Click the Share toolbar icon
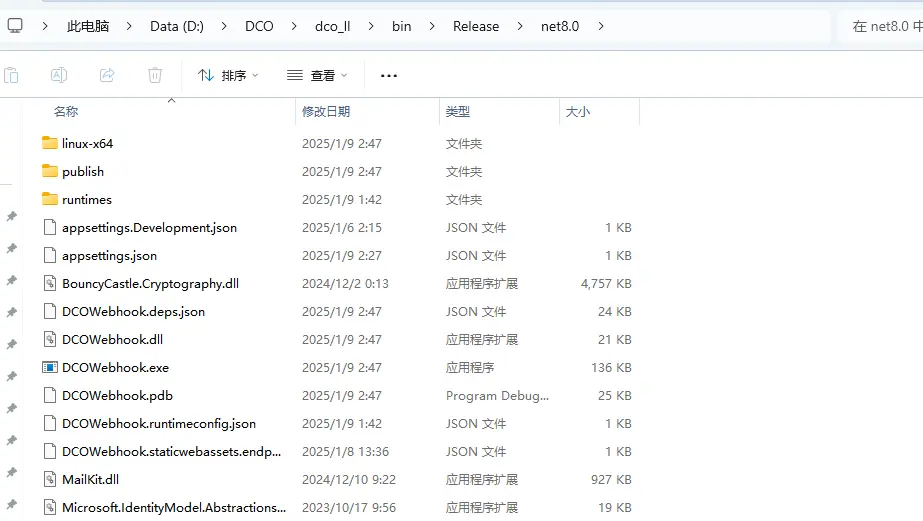 point(107,75)
